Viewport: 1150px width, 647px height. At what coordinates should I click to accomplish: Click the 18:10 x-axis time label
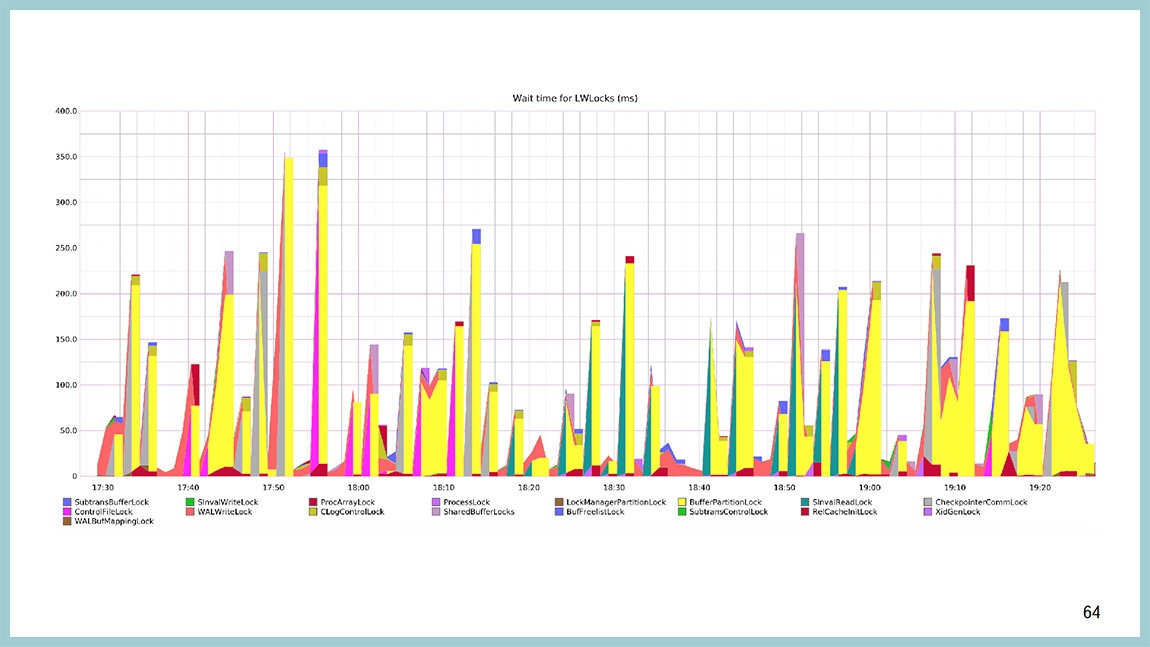[444, 487]
